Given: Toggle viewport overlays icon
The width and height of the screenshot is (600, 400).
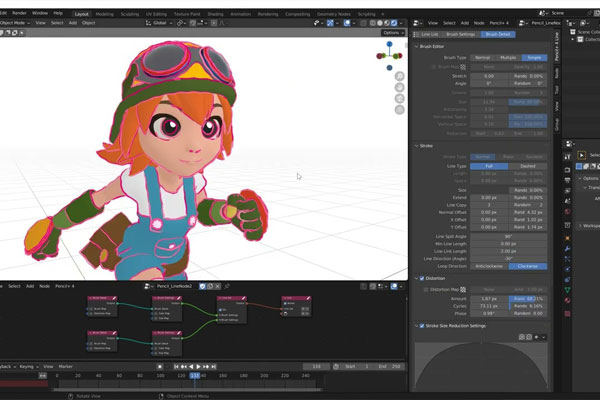Looking at the screenshot, I should point(347,23).
